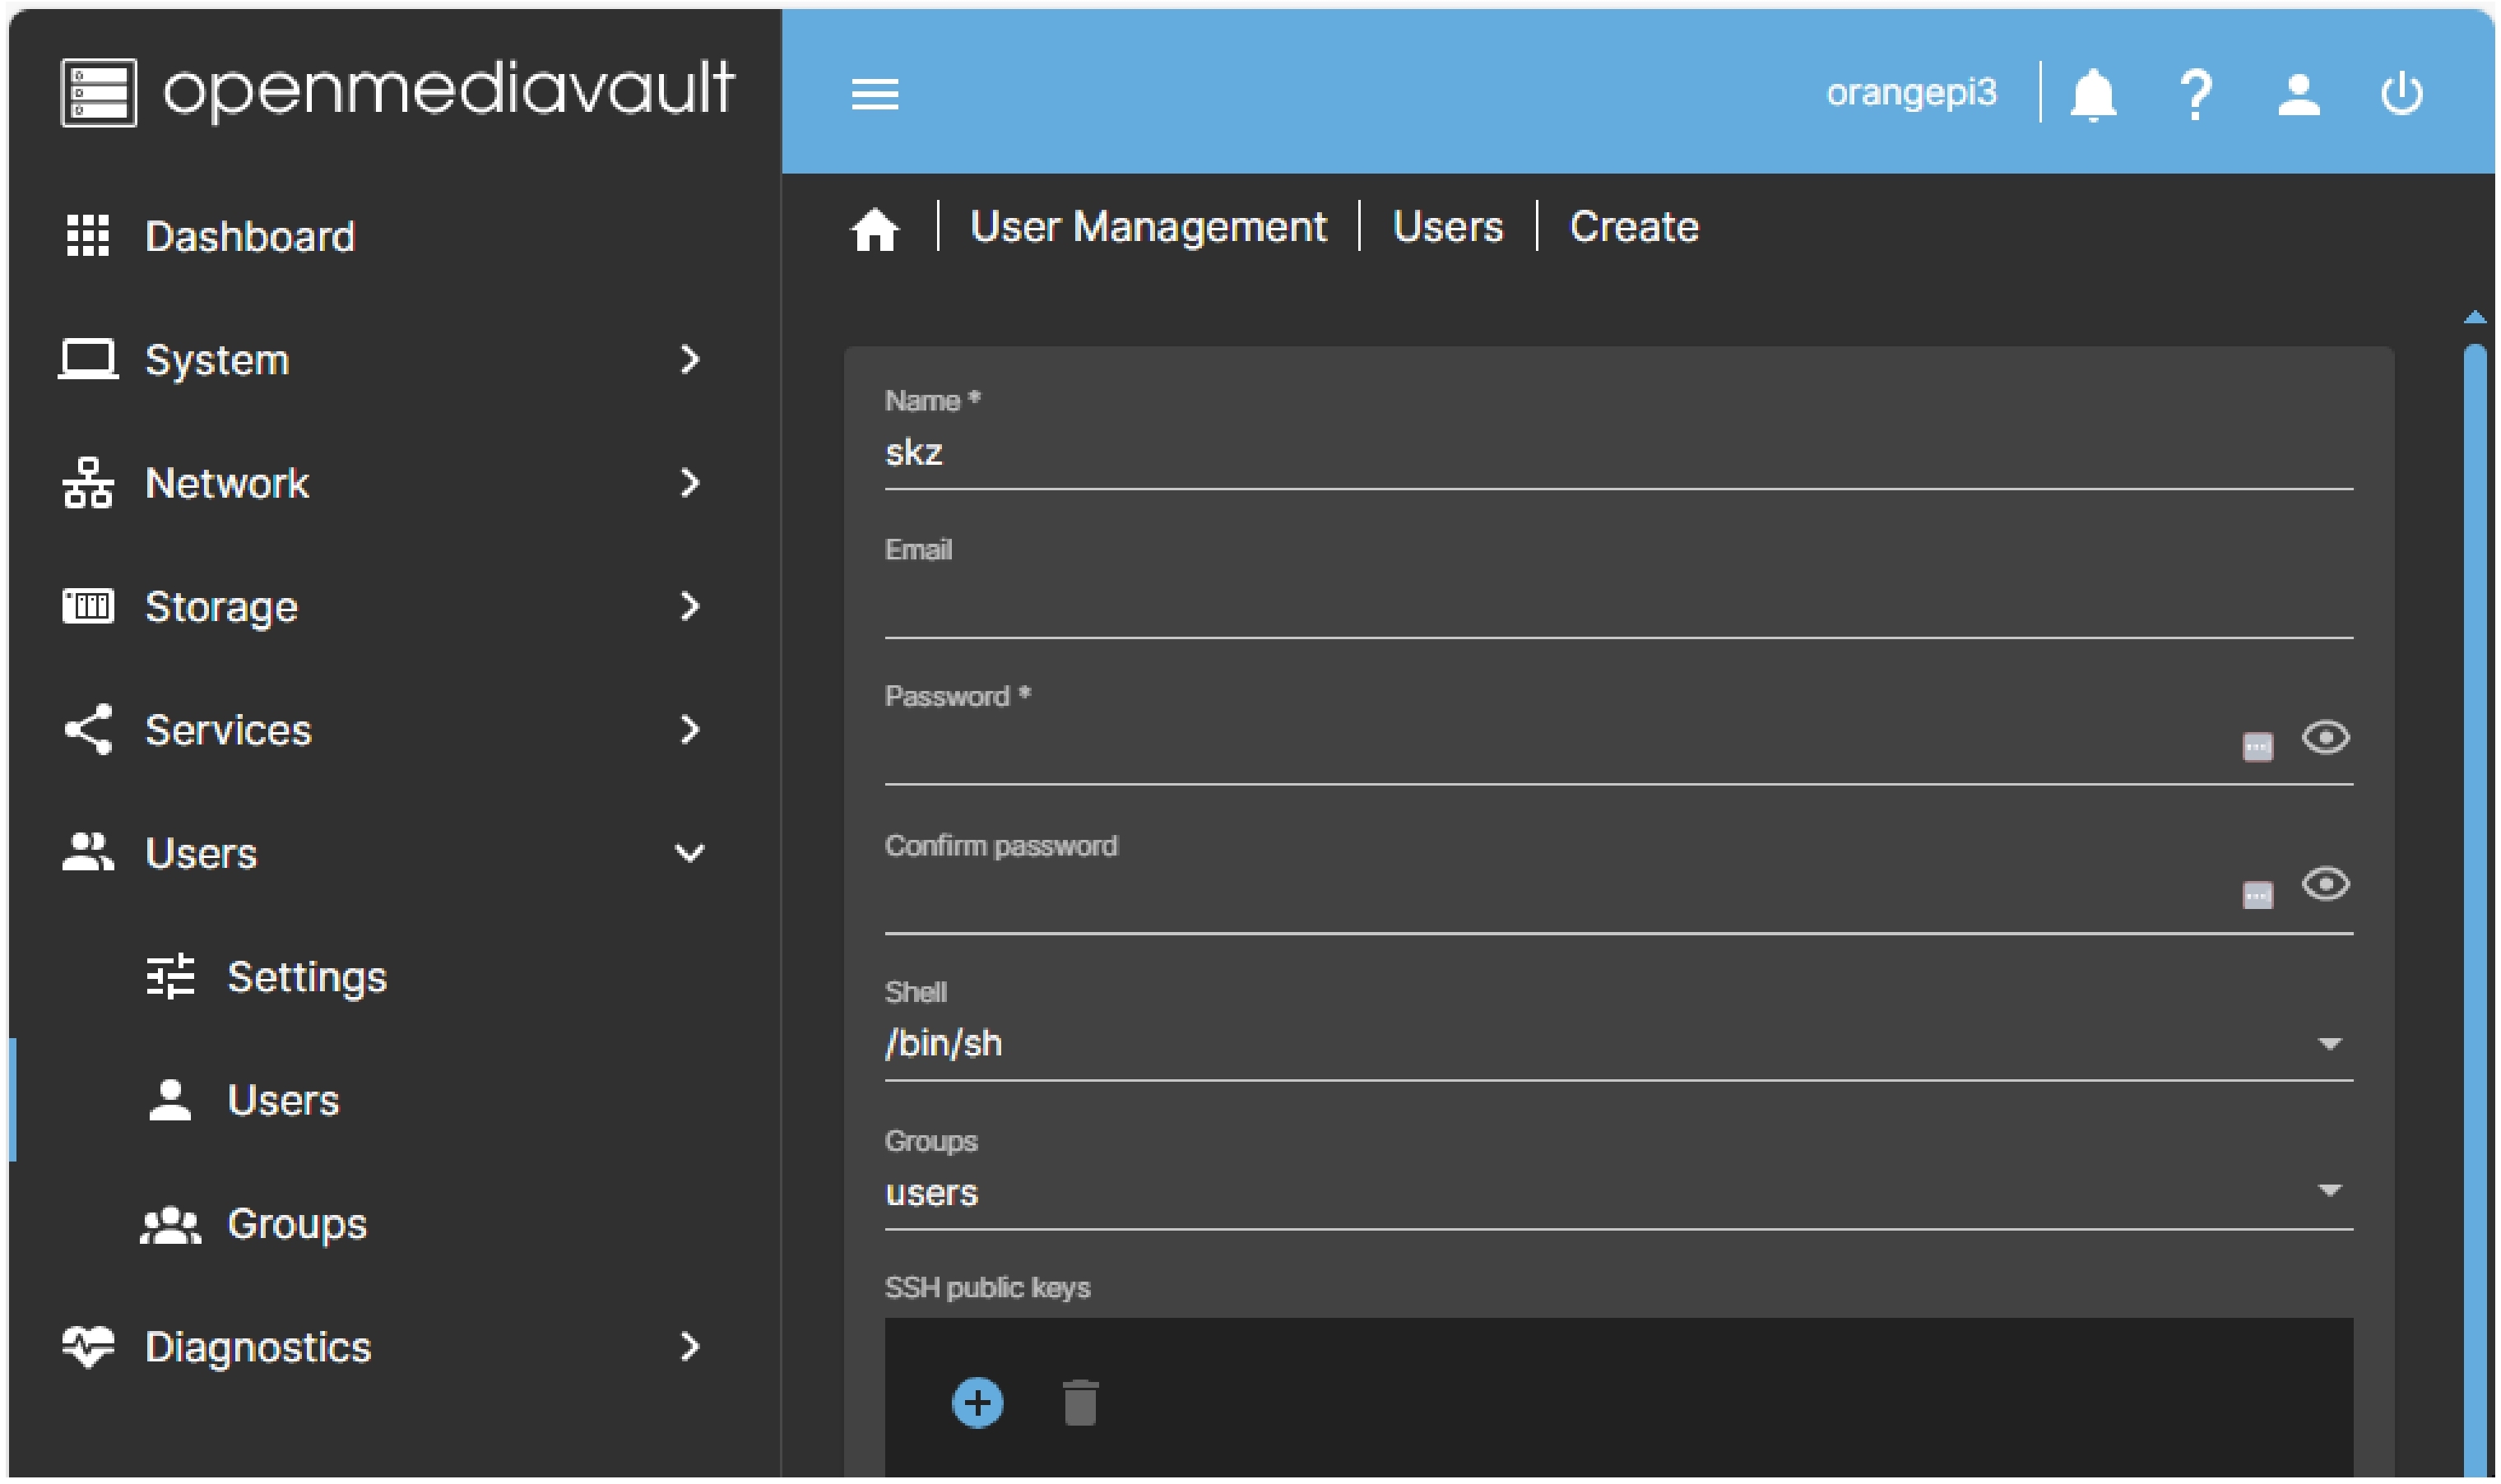Expand the Diagnostics menu chevron
The height and width of the screenshot is (1484, 2501).
[x=689, y=1347]
